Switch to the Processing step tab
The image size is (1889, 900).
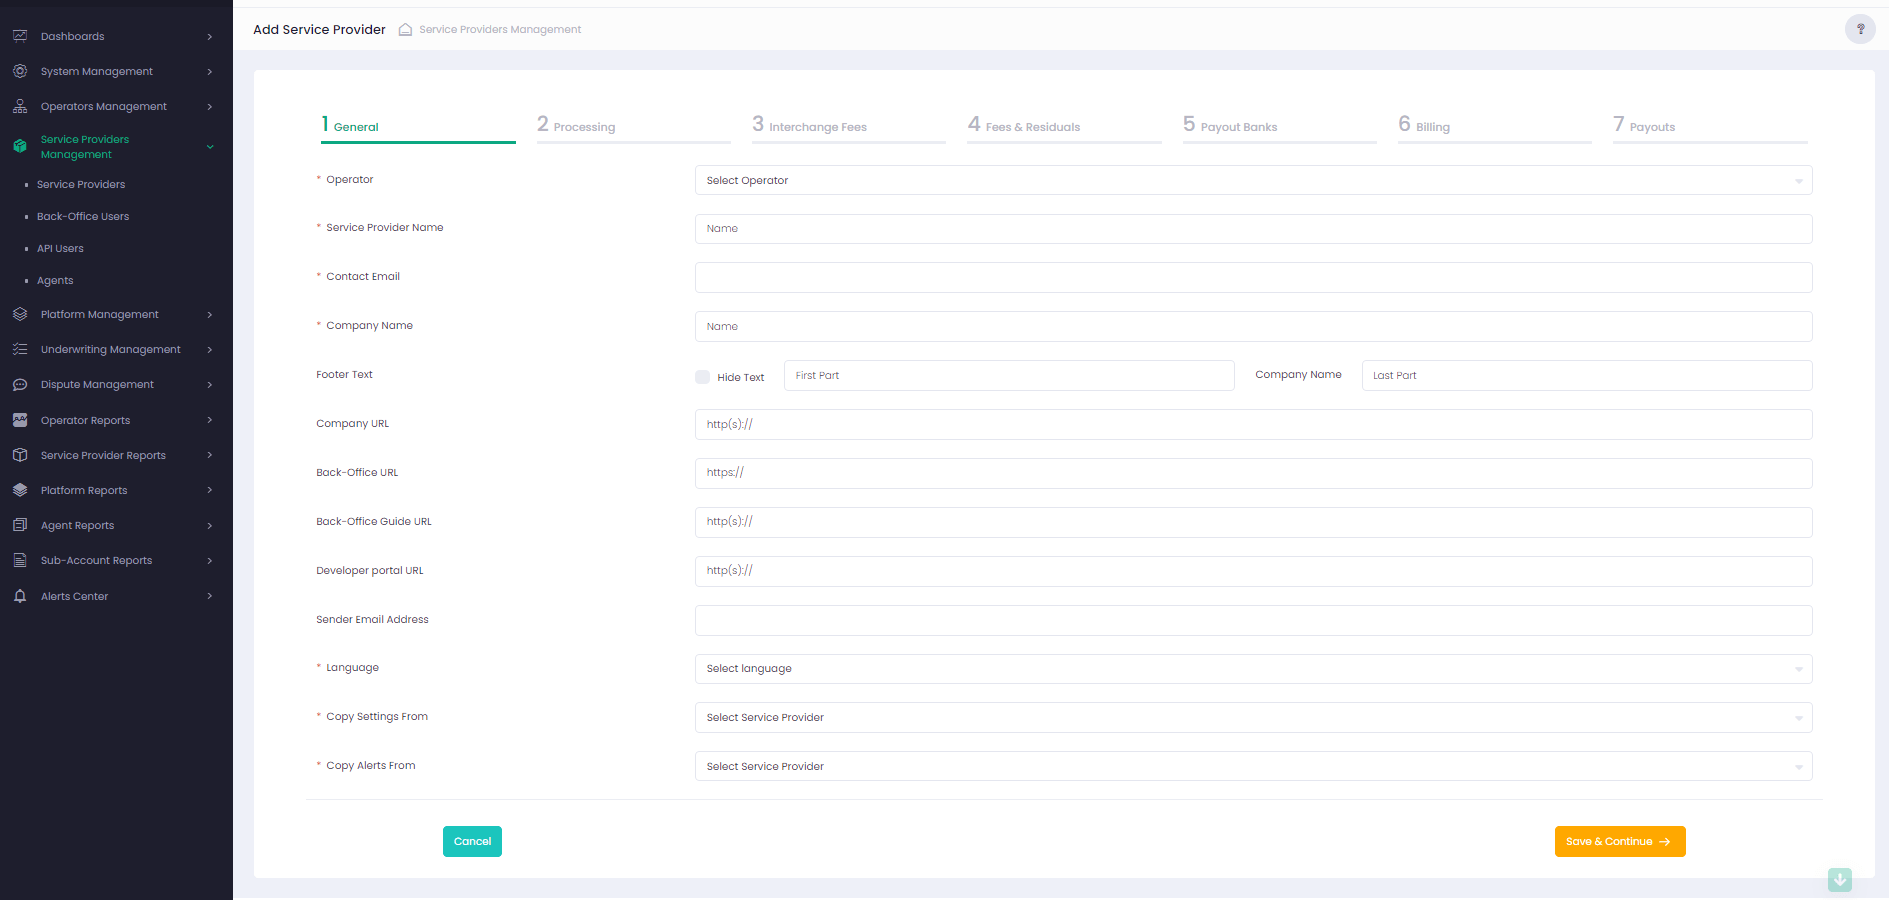(x=584, y=127)
